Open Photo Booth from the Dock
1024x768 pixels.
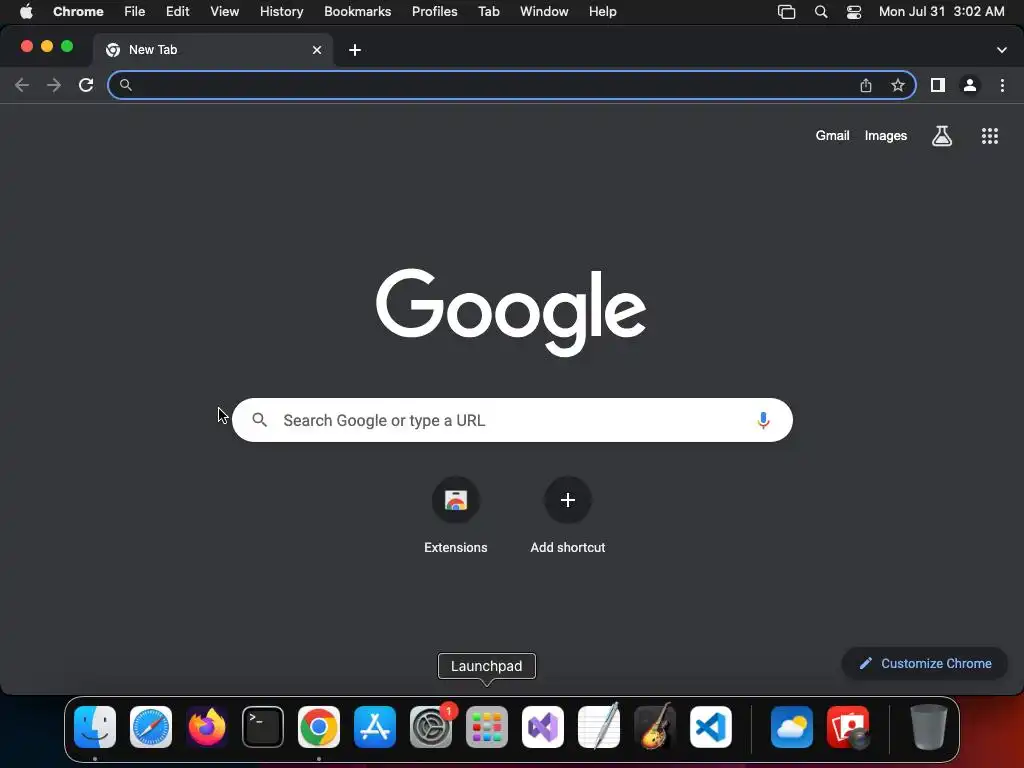[x=848, y=727]
